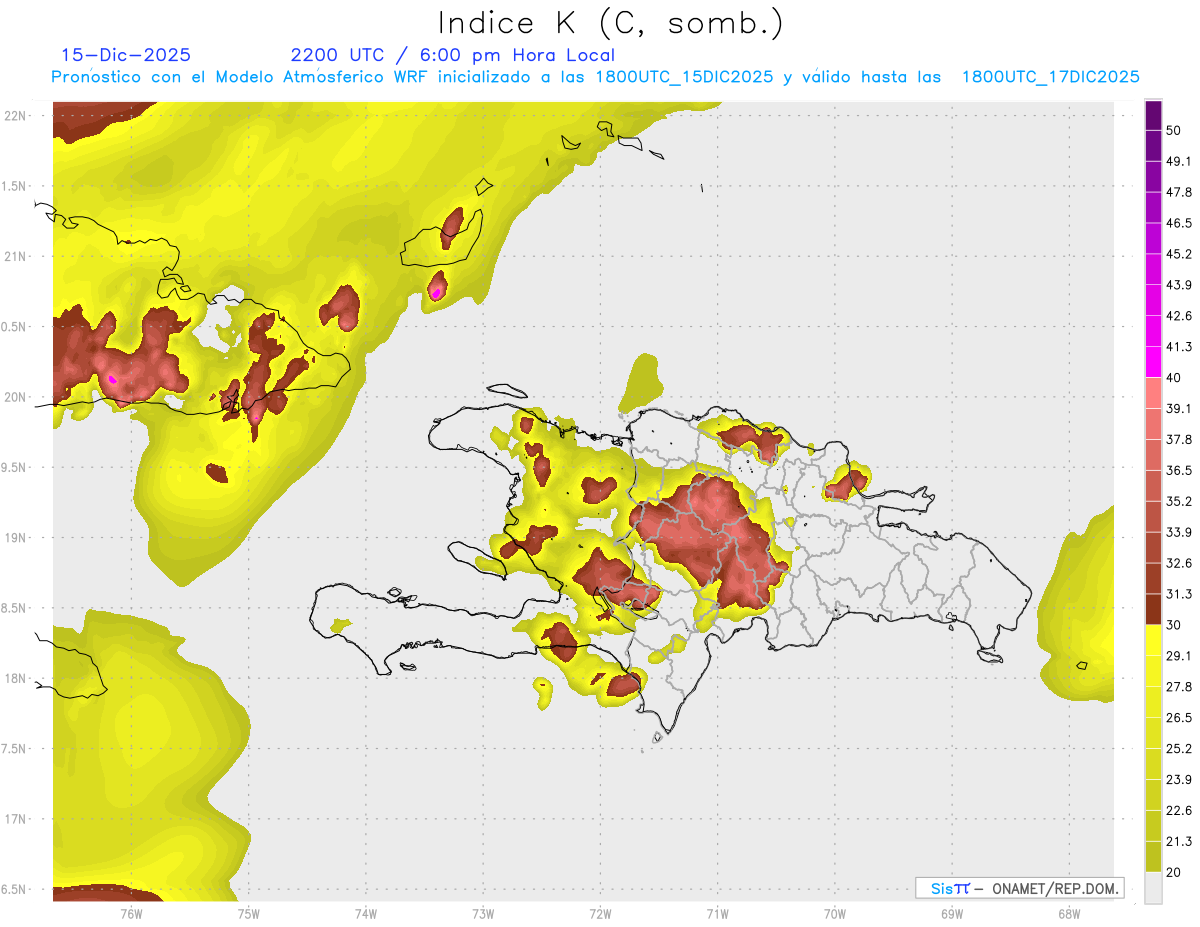Viewport: 1200px width, 927px height.
Task: Click the color bar value "39.1"
Action: [x=1179, y=408]
